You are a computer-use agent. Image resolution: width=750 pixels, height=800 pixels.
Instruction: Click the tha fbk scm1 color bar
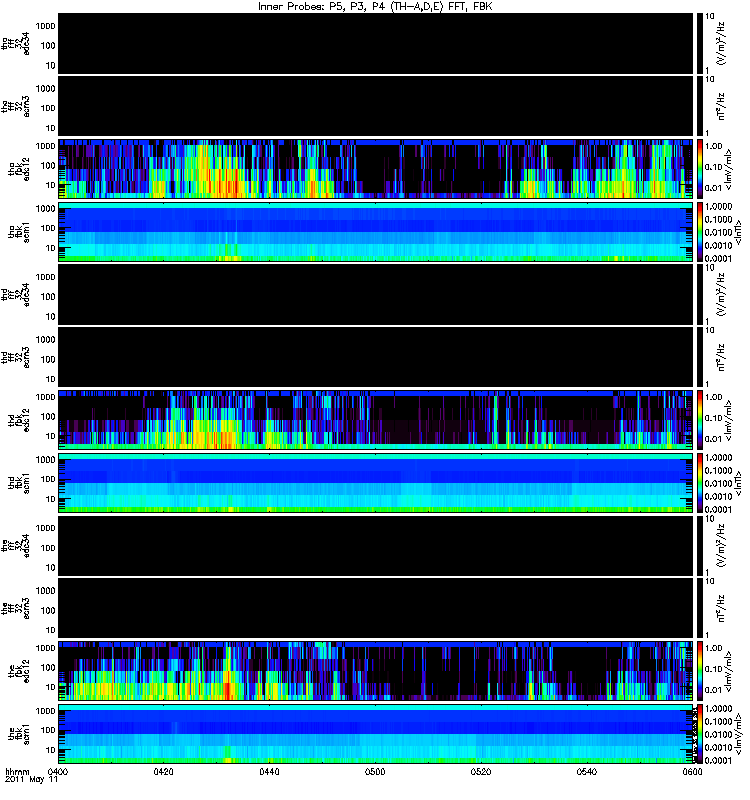click(699, 231)
